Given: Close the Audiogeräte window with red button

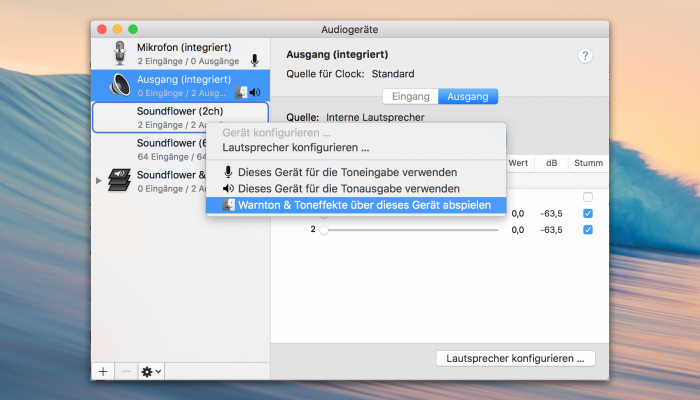Looking at the screenshot, I should pyautogui.click(x=102, y=29).
